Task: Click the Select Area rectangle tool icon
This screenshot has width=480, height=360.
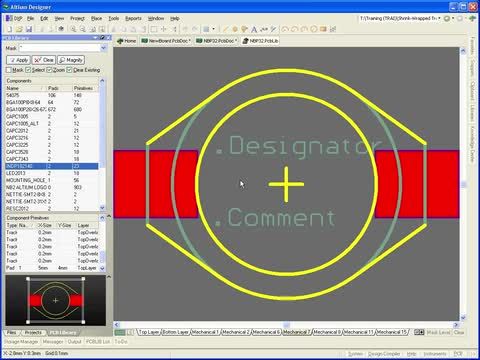Action: (154, 29)
